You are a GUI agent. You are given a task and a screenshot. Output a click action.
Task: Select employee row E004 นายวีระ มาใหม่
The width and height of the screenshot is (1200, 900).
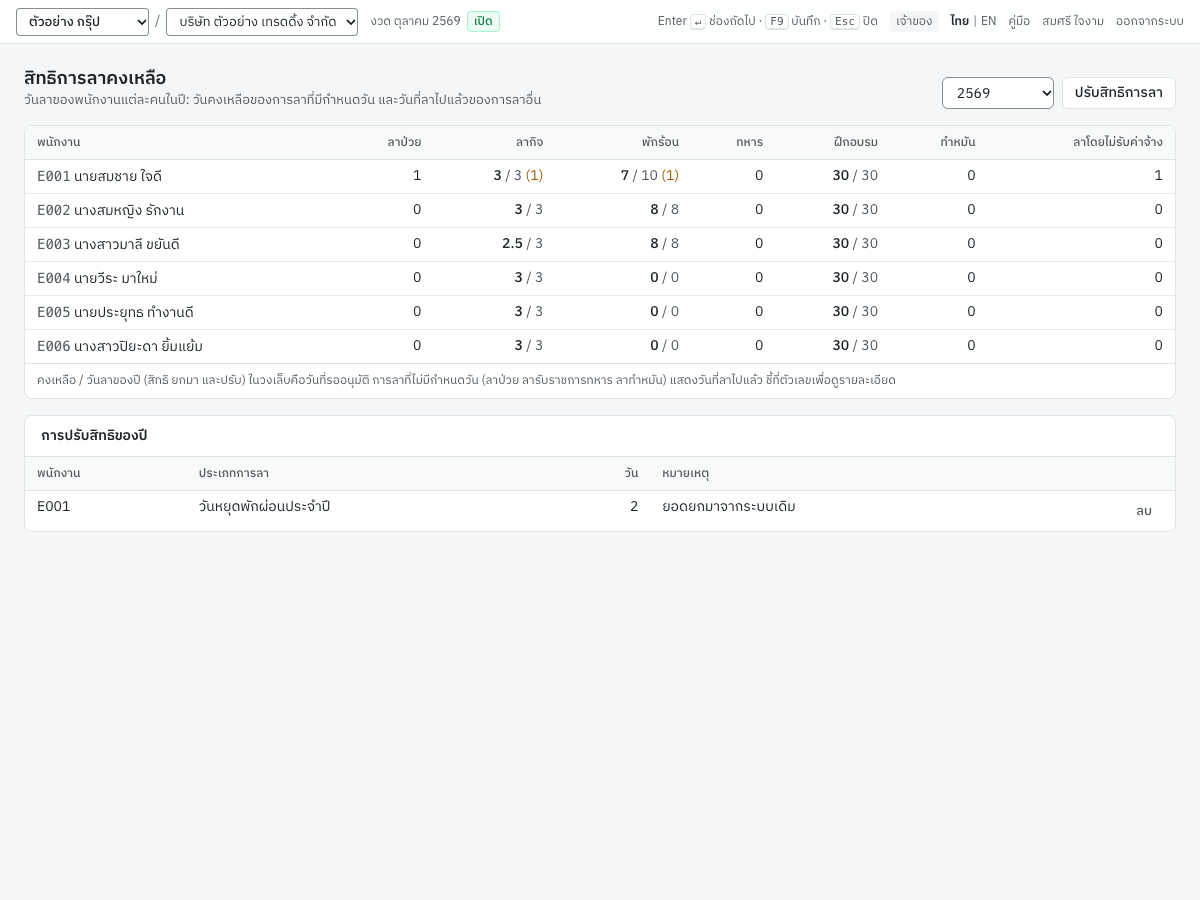(600, 278)
